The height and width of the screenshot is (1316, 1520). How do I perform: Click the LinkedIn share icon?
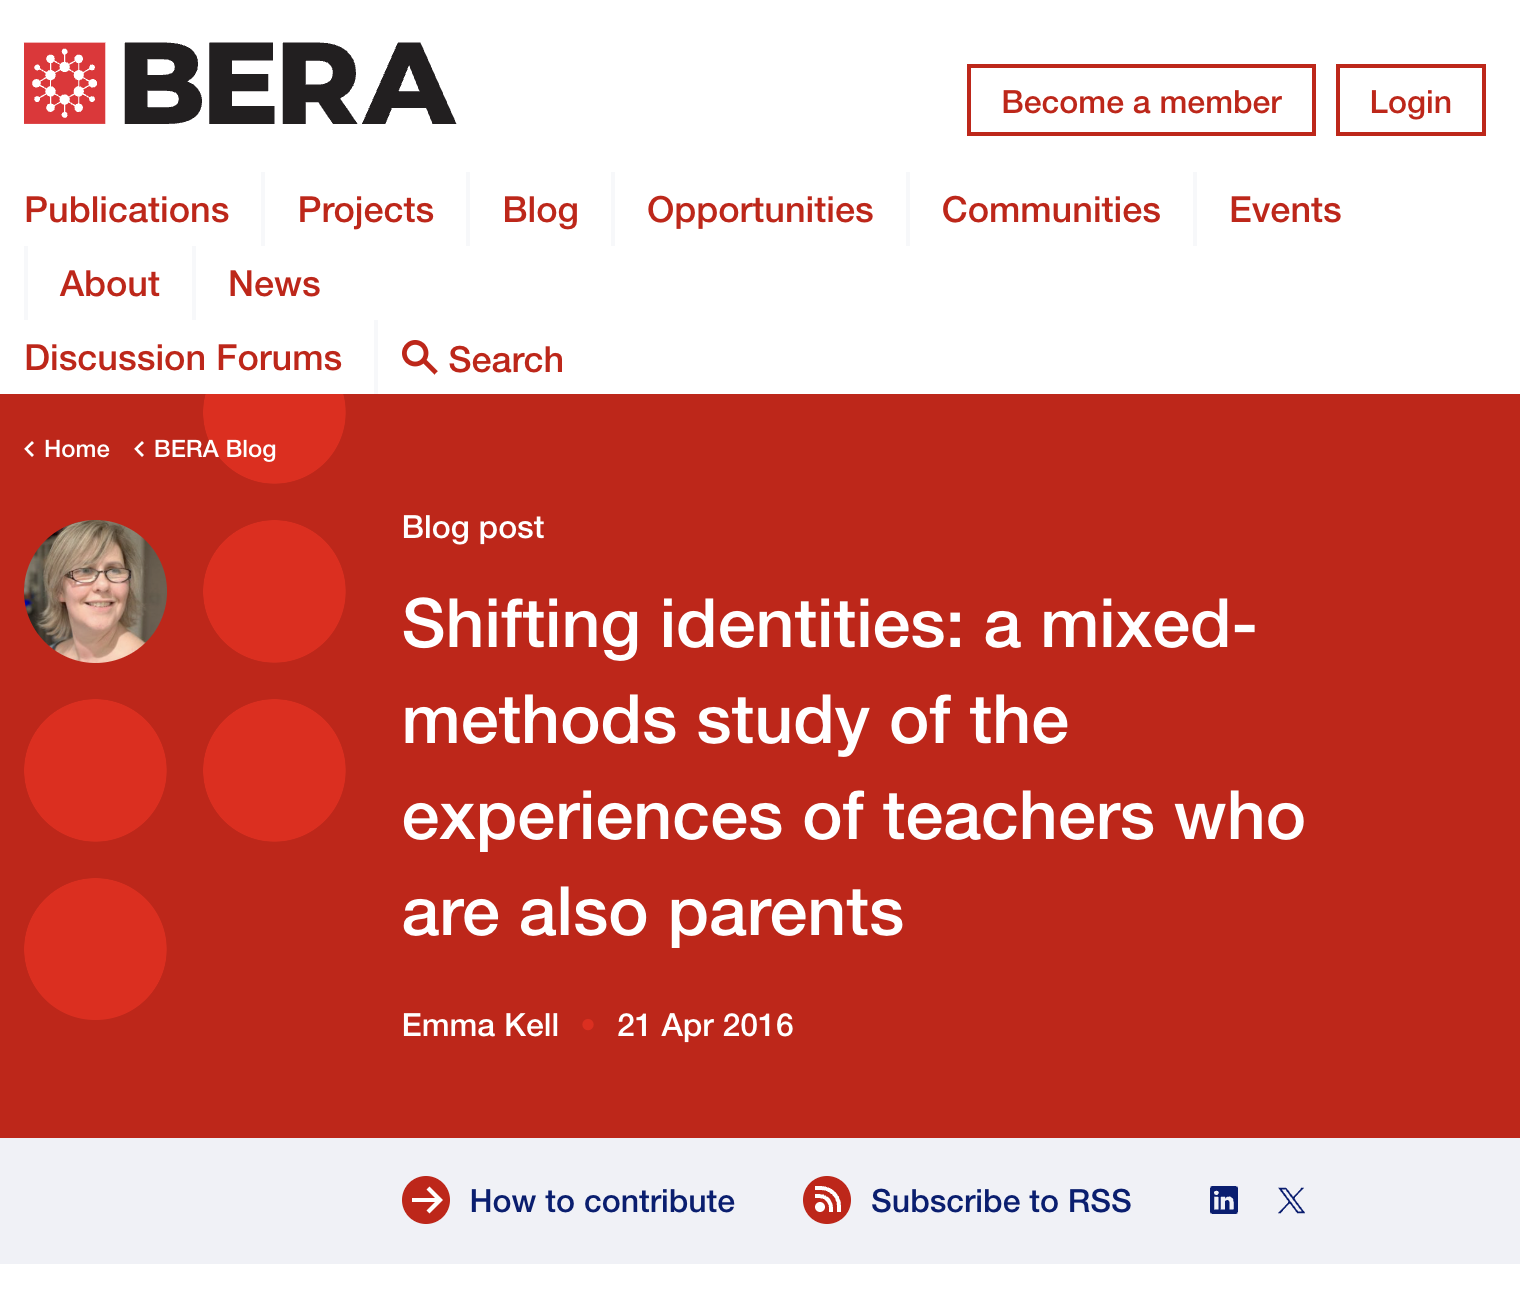[1223, 1200]
